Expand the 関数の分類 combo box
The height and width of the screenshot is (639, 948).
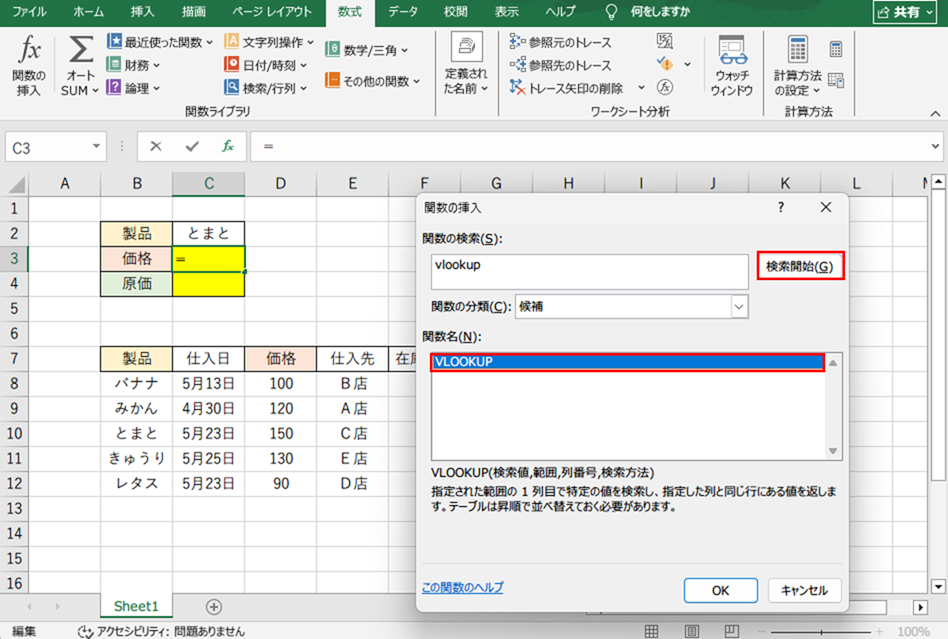(738, 307)
